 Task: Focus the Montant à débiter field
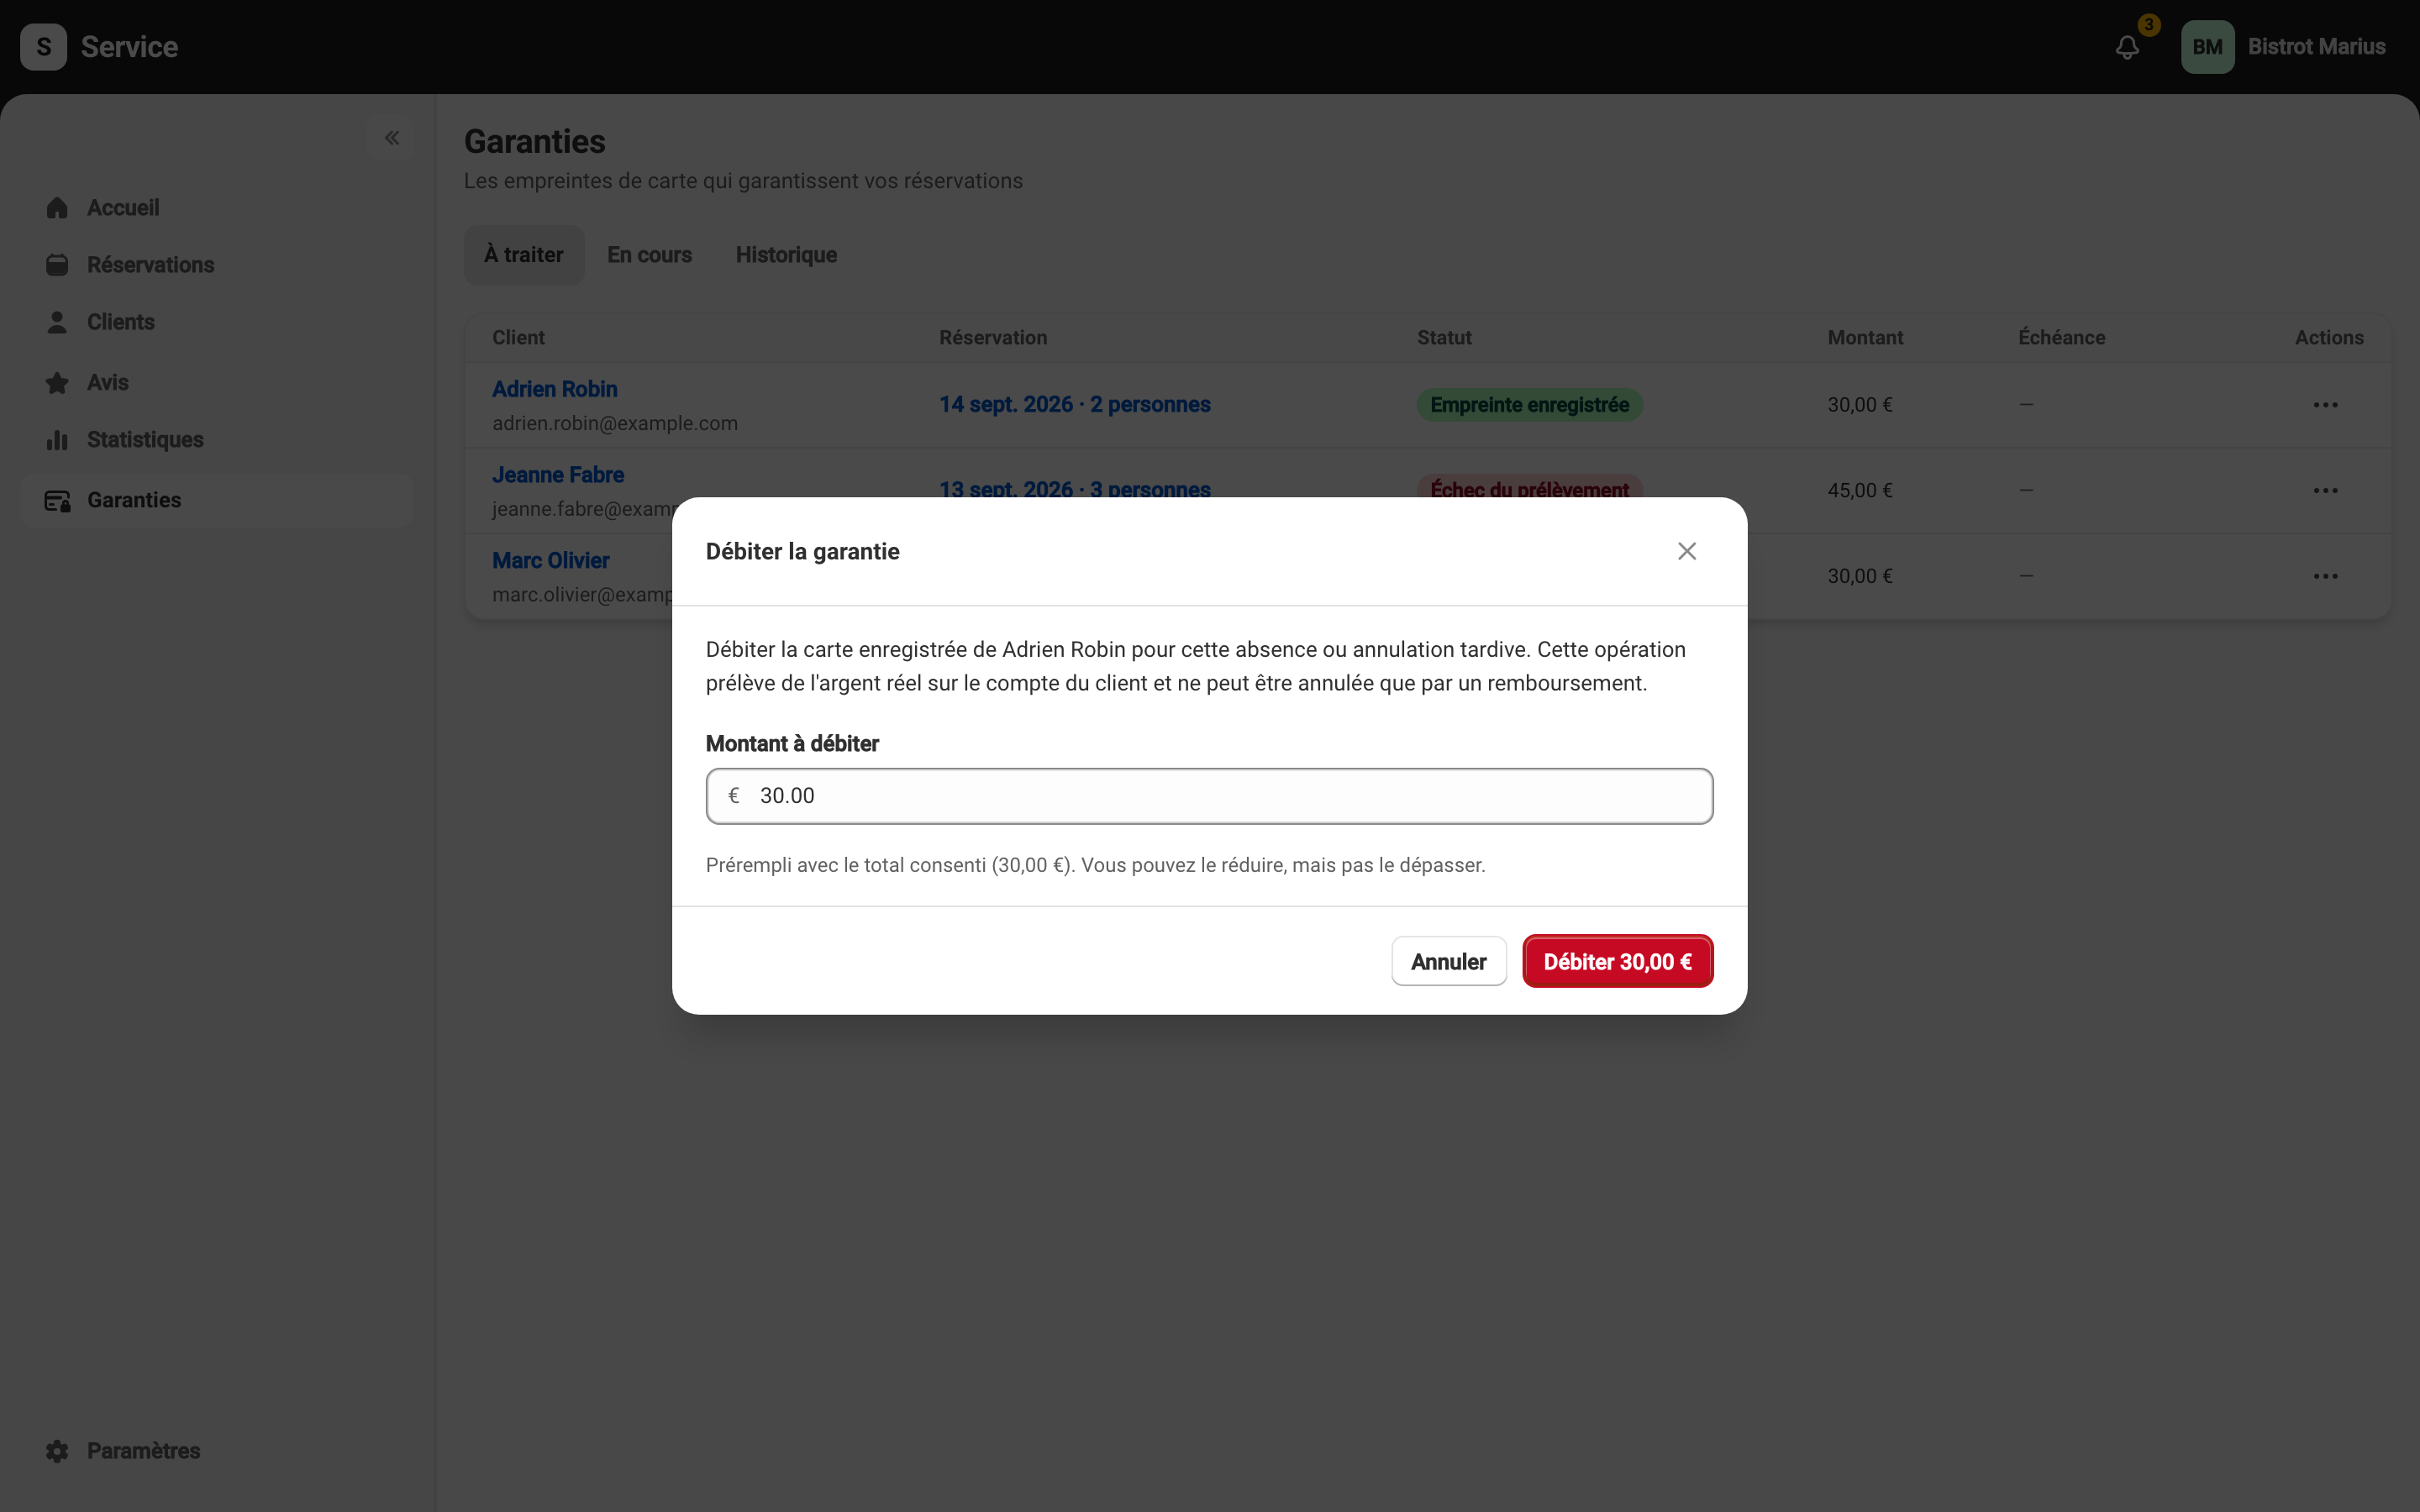pos(1209,796)
